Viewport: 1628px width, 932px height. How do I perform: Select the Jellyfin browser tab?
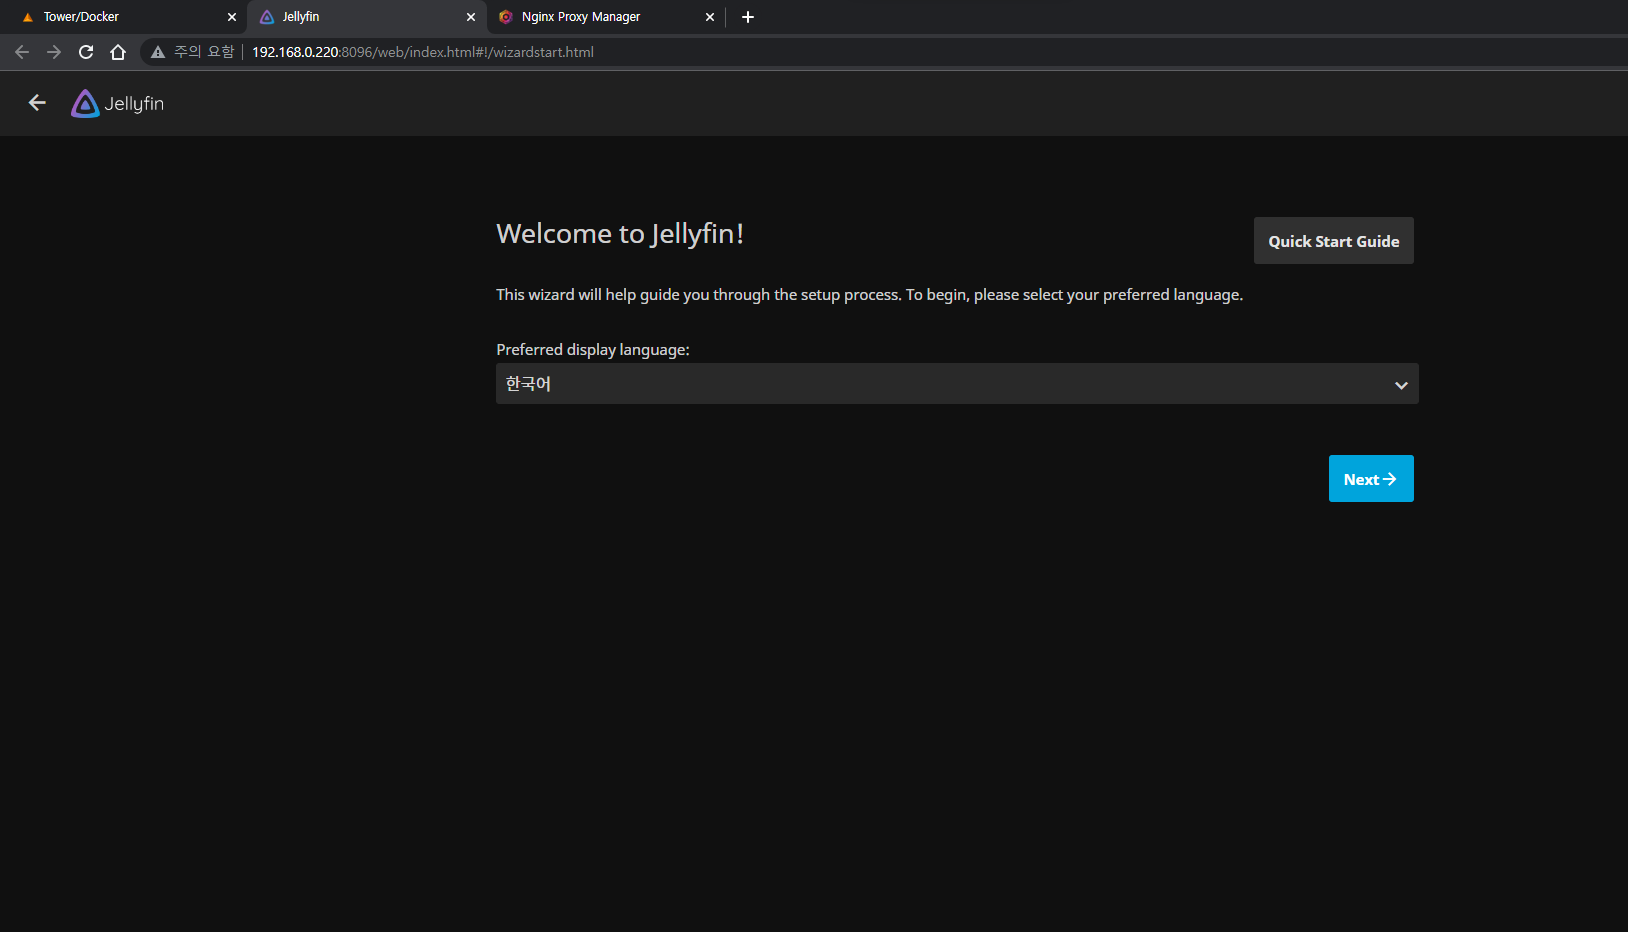click(x=366, y=17)
